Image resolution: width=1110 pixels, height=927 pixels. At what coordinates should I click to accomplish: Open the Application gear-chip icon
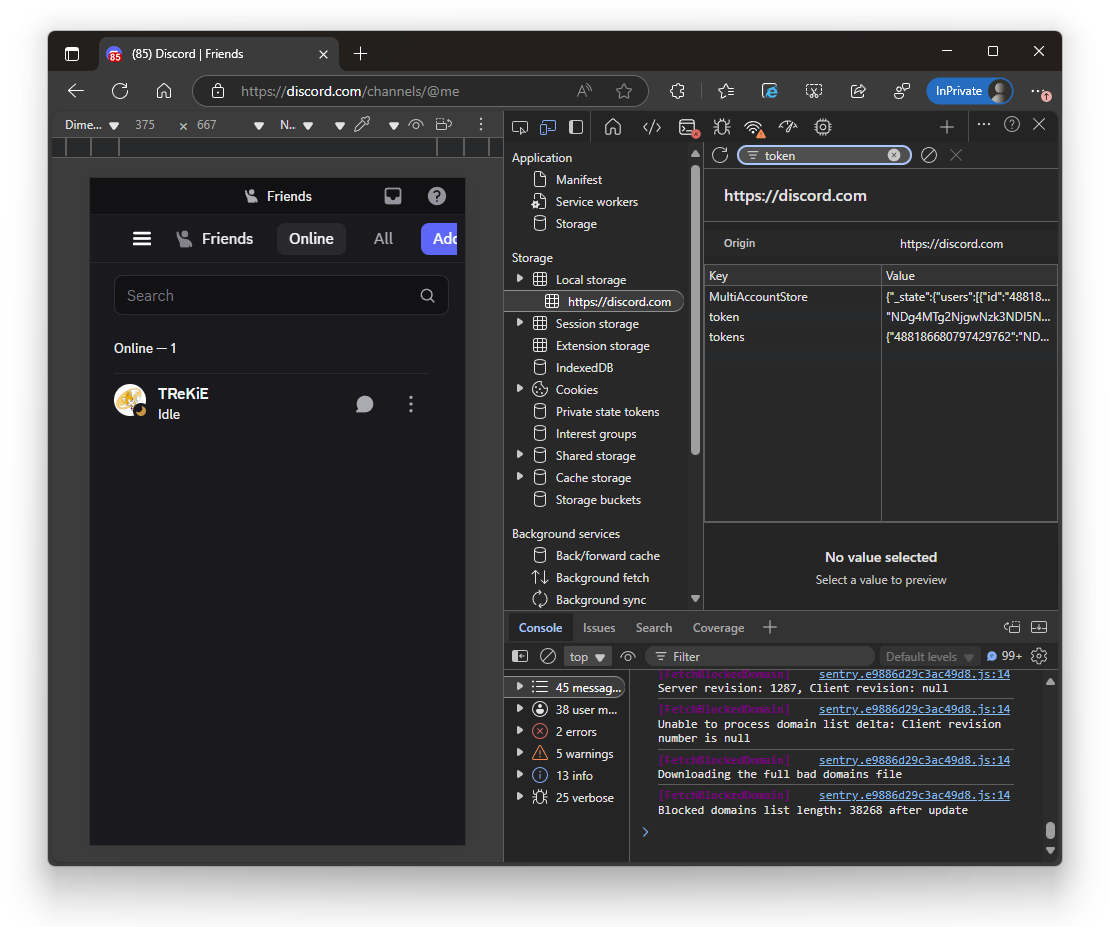point(823,127)
